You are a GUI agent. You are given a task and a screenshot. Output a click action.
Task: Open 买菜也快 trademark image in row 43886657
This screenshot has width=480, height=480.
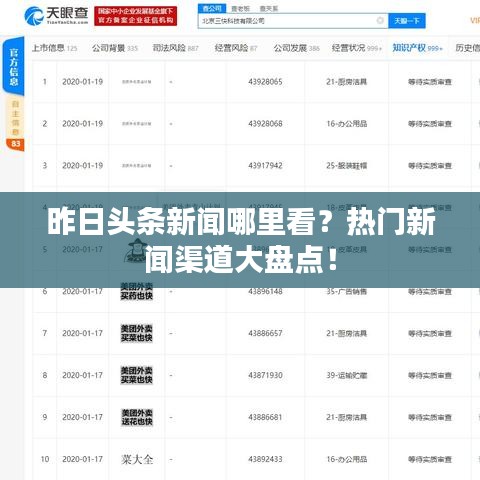coord(137,333)
